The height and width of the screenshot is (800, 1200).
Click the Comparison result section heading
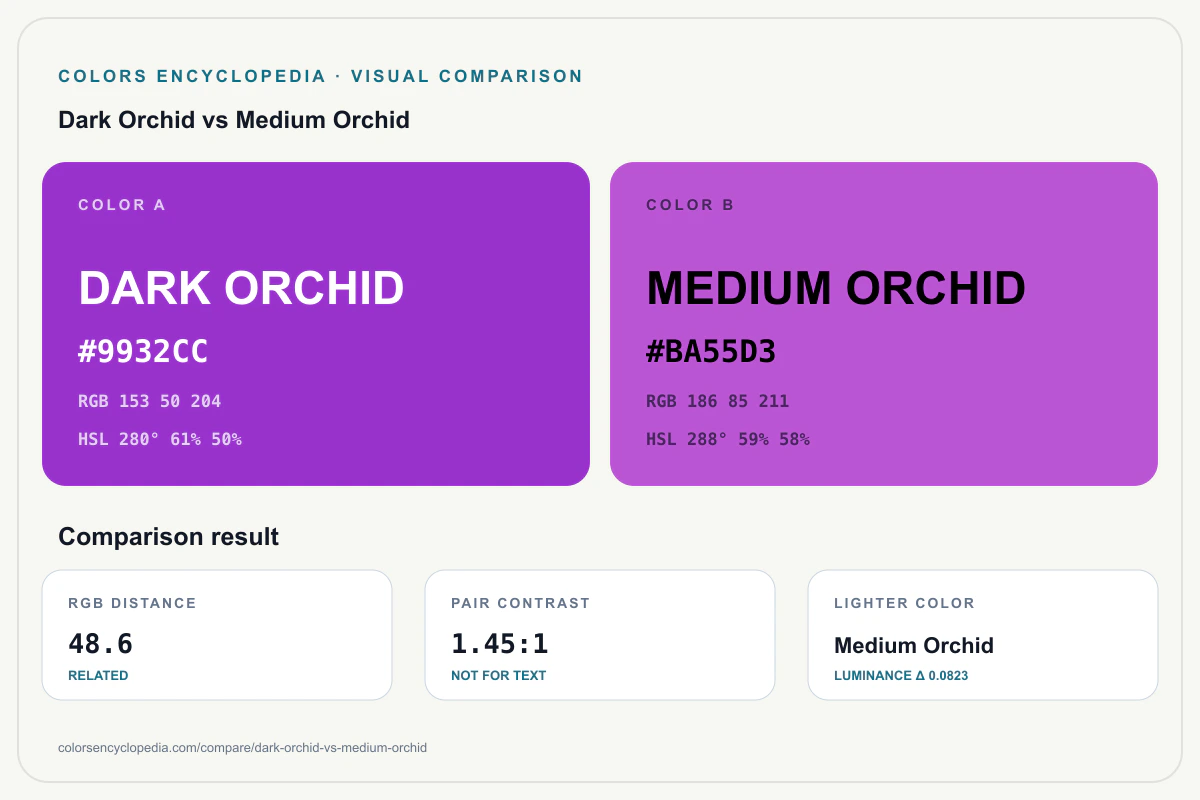(169, 537)
